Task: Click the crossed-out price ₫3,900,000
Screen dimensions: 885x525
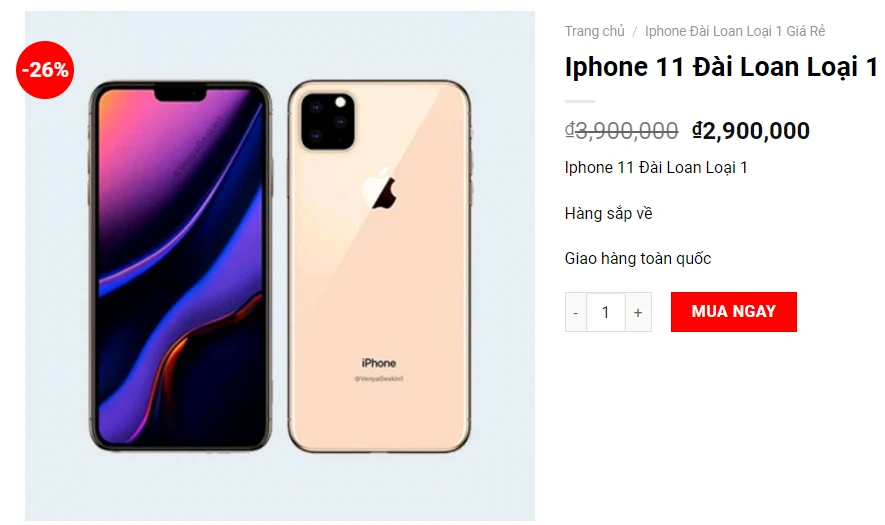Action: (621, 131)
